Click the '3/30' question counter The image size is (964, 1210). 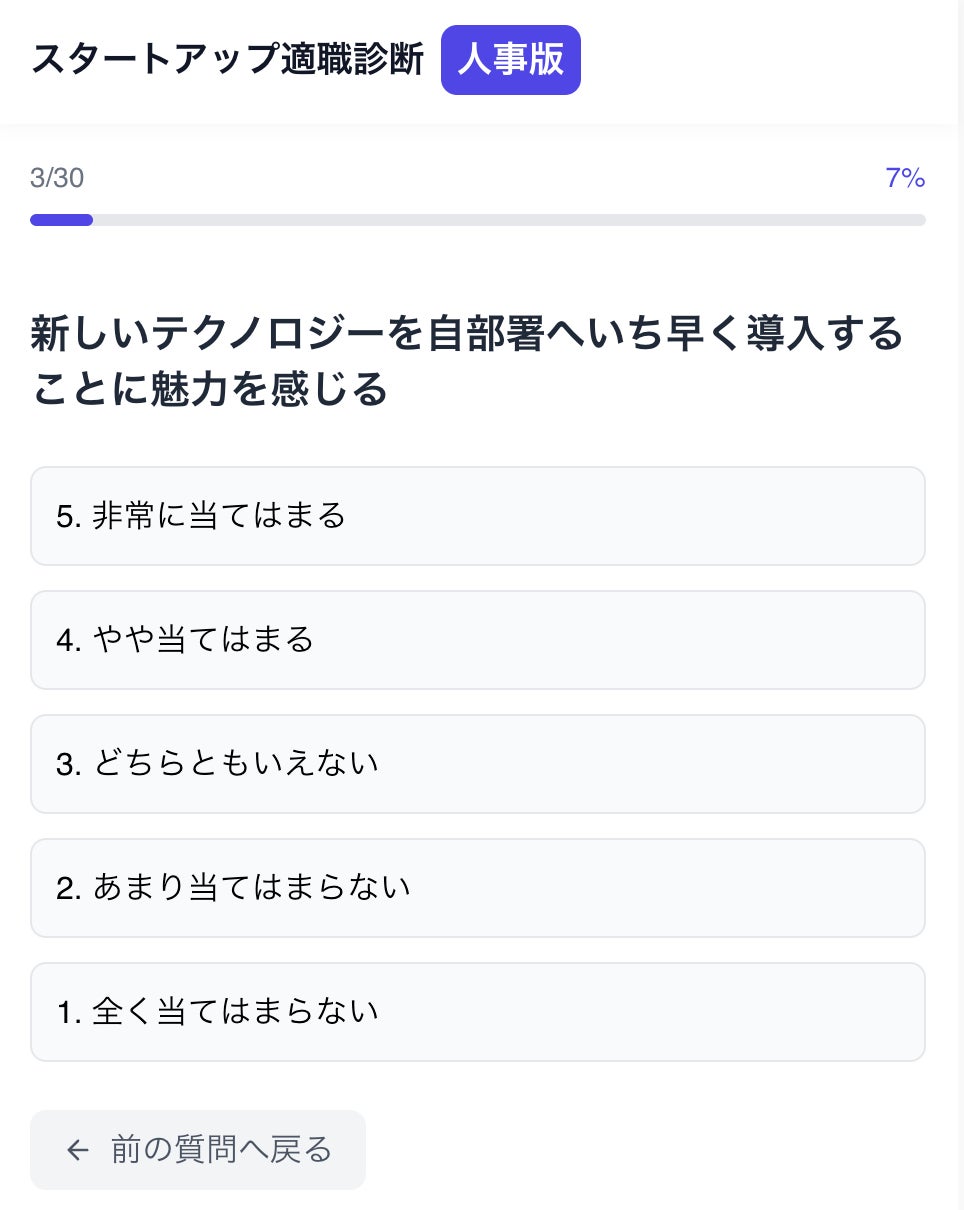[x=57, y=179]
